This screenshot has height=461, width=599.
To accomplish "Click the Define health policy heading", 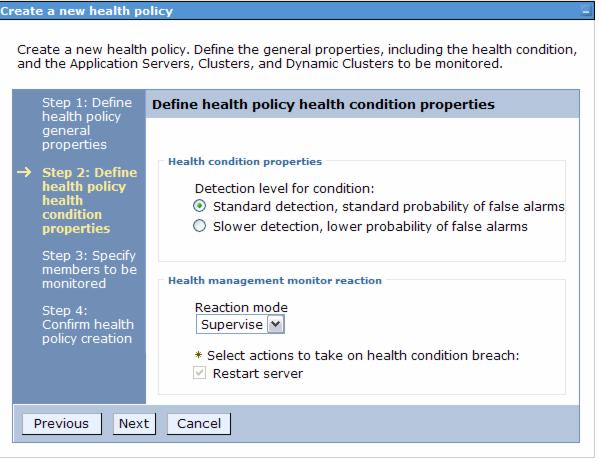I will click(323, 104).
